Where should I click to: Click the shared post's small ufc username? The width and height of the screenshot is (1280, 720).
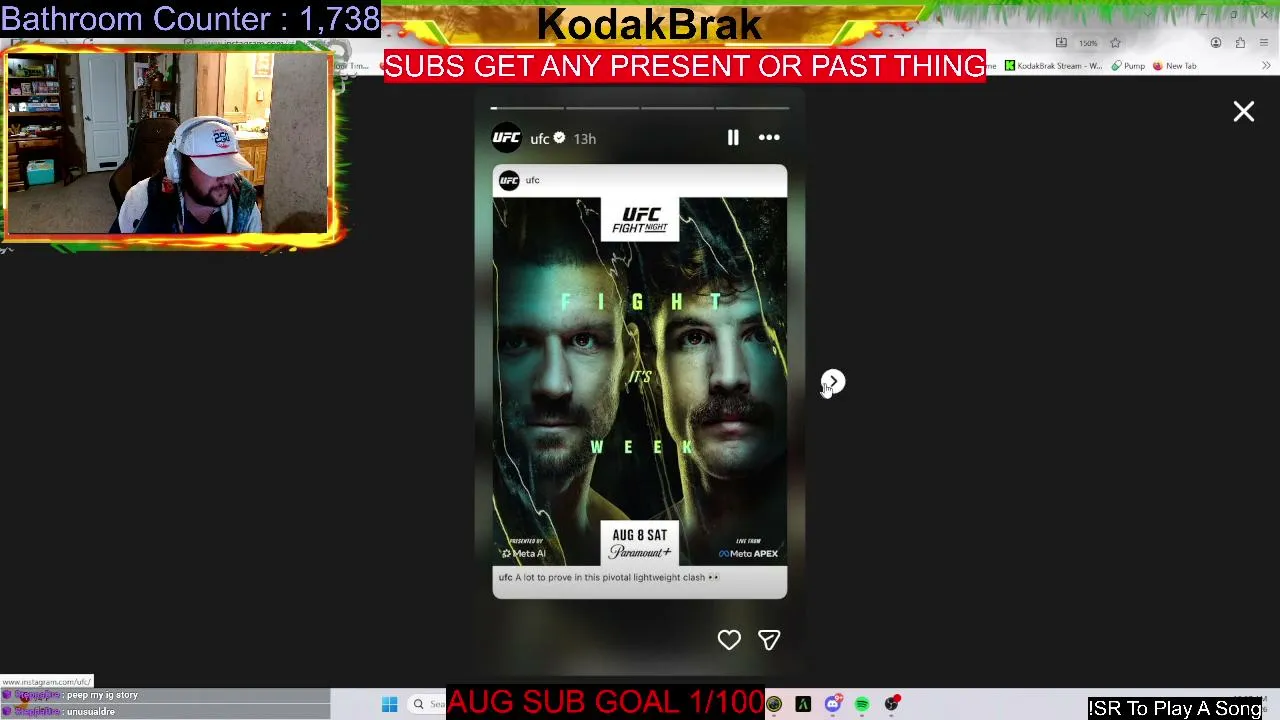[533, 181]
